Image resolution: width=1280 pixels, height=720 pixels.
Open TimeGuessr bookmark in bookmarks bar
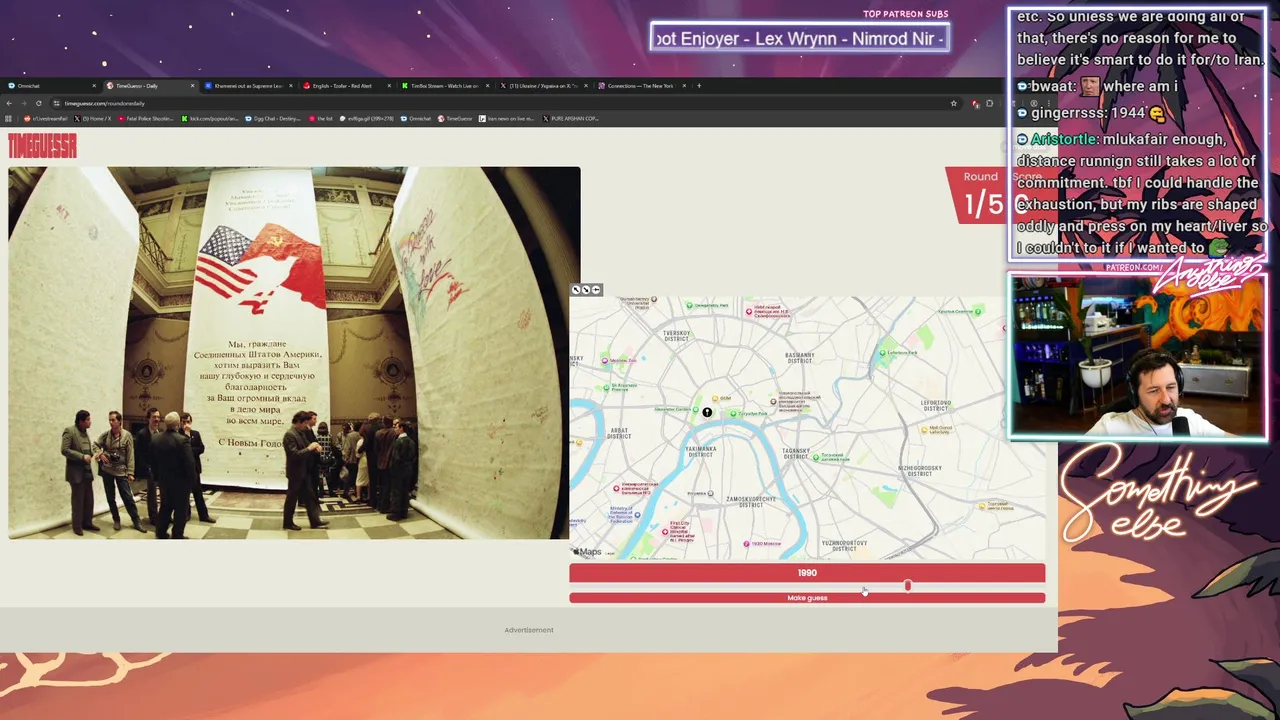click(x=455, y=118)
